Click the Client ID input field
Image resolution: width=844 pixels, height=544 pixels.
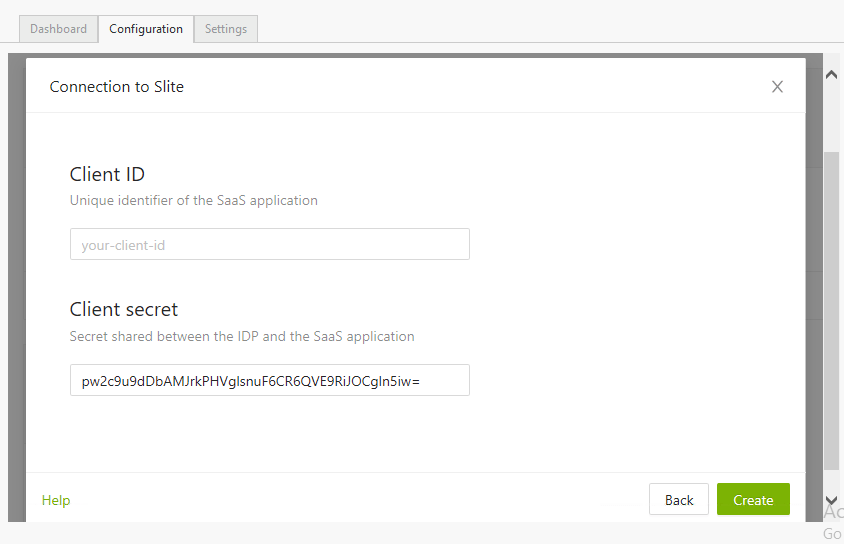pyautogui.click(x=270, y=244)
